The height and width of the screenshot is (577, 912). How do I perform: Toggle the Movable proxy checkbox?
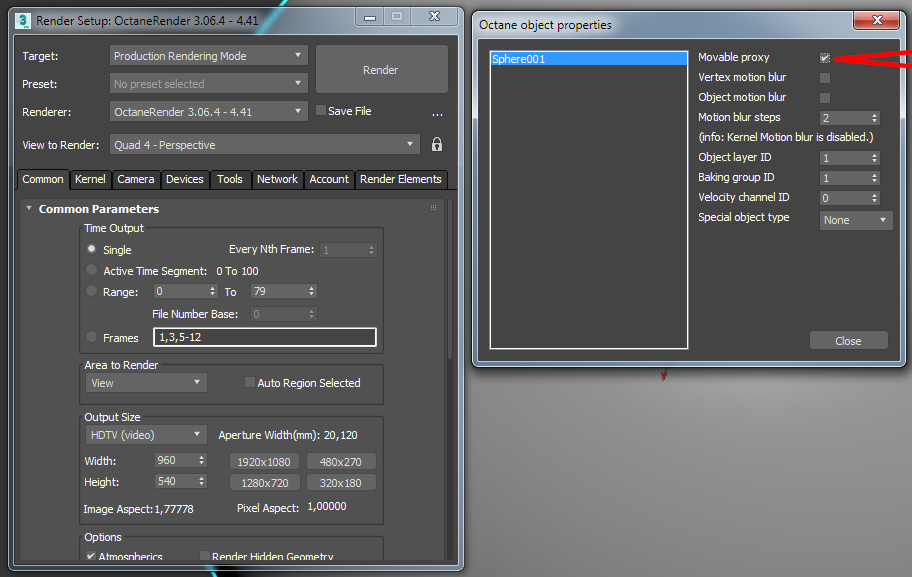pos(825,58)
